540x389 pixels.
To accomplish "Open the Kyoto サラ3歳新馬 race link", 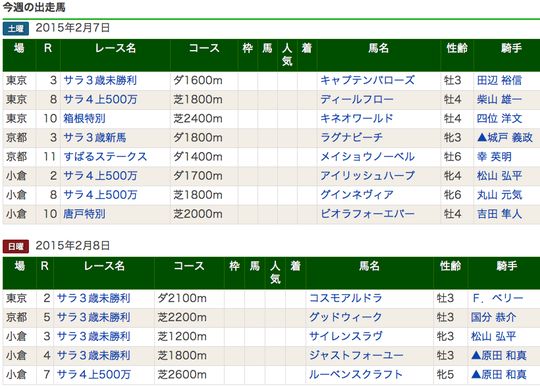I will tap(95, 138).
